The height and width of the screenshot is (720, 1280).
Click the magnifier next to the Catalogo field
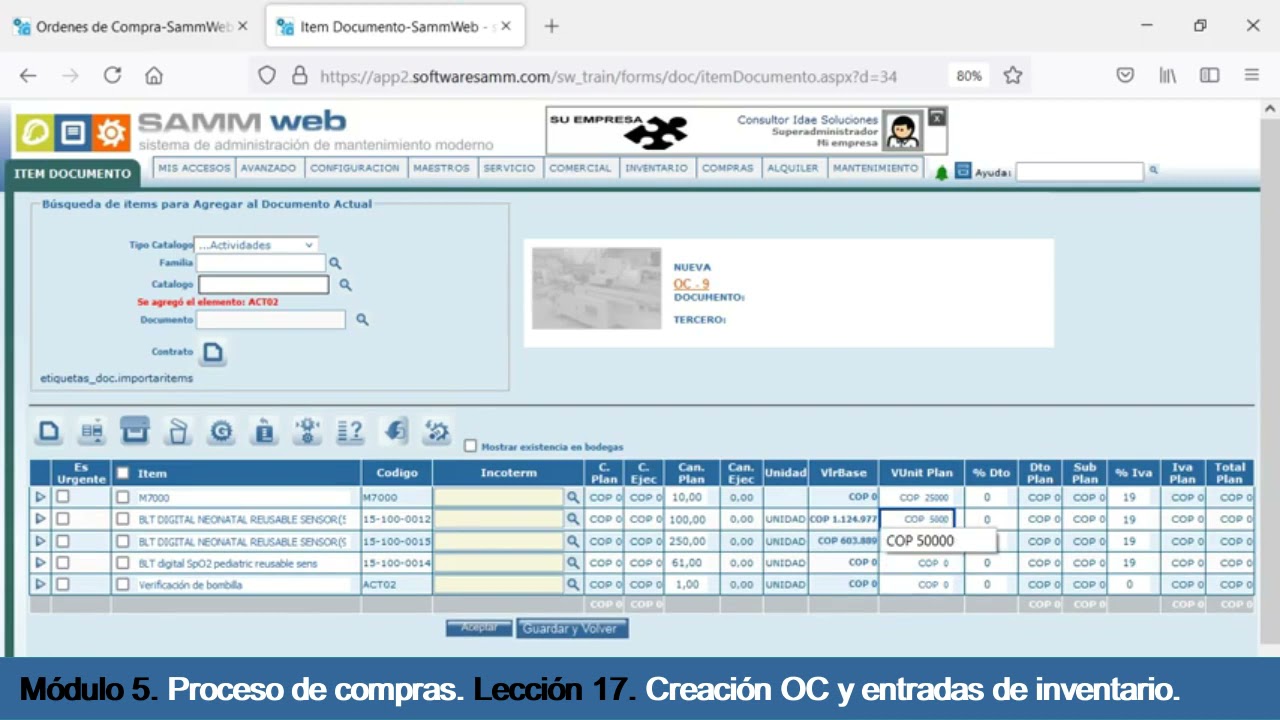coord(346,285)
